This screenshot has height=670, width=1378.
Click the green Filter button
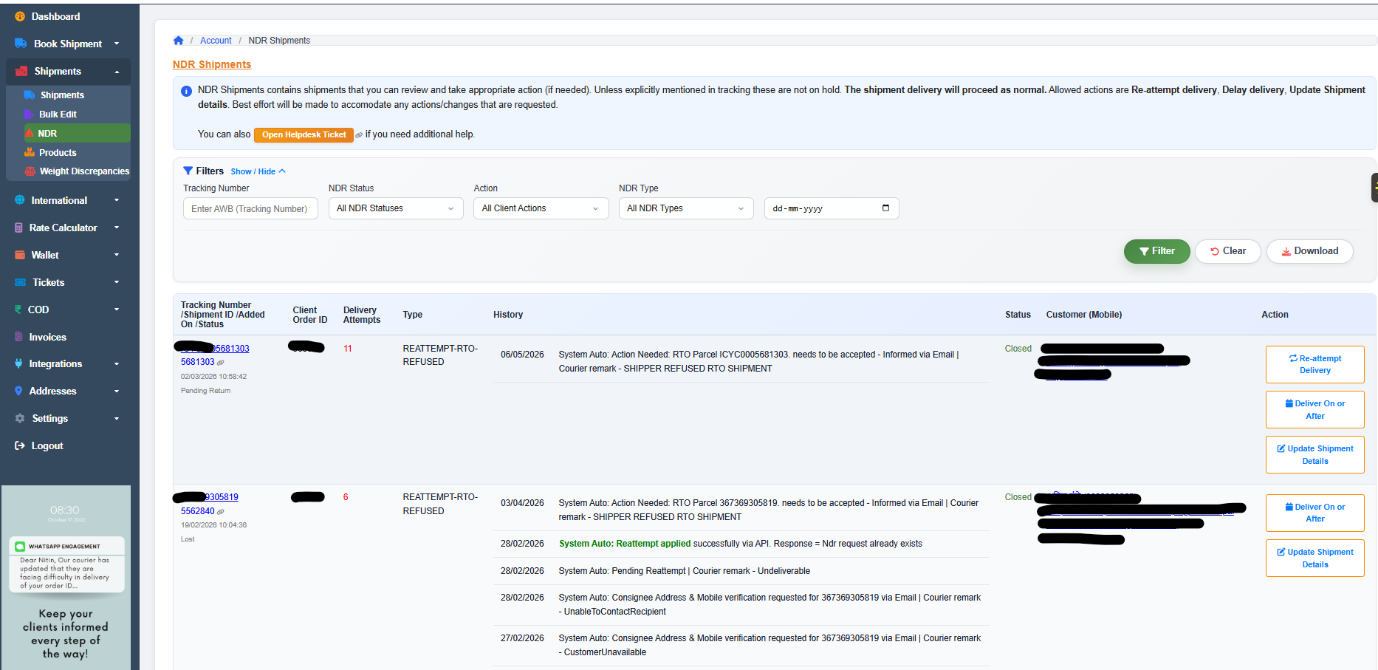[1157, 251]
